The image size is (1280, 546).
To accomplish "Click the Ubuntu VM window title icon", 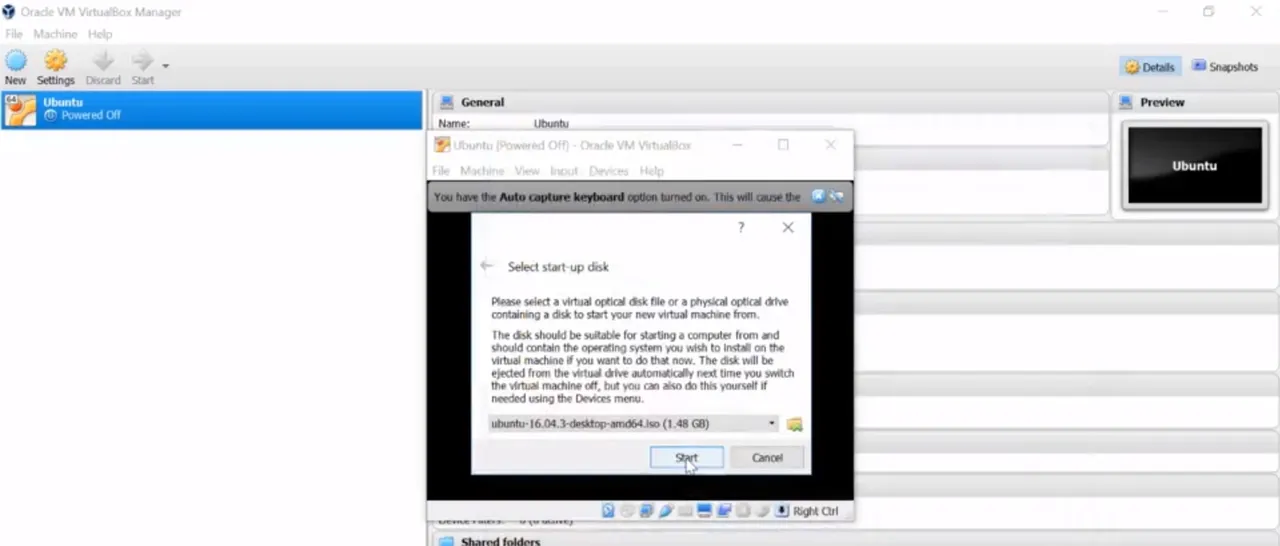I will point(441,145).
